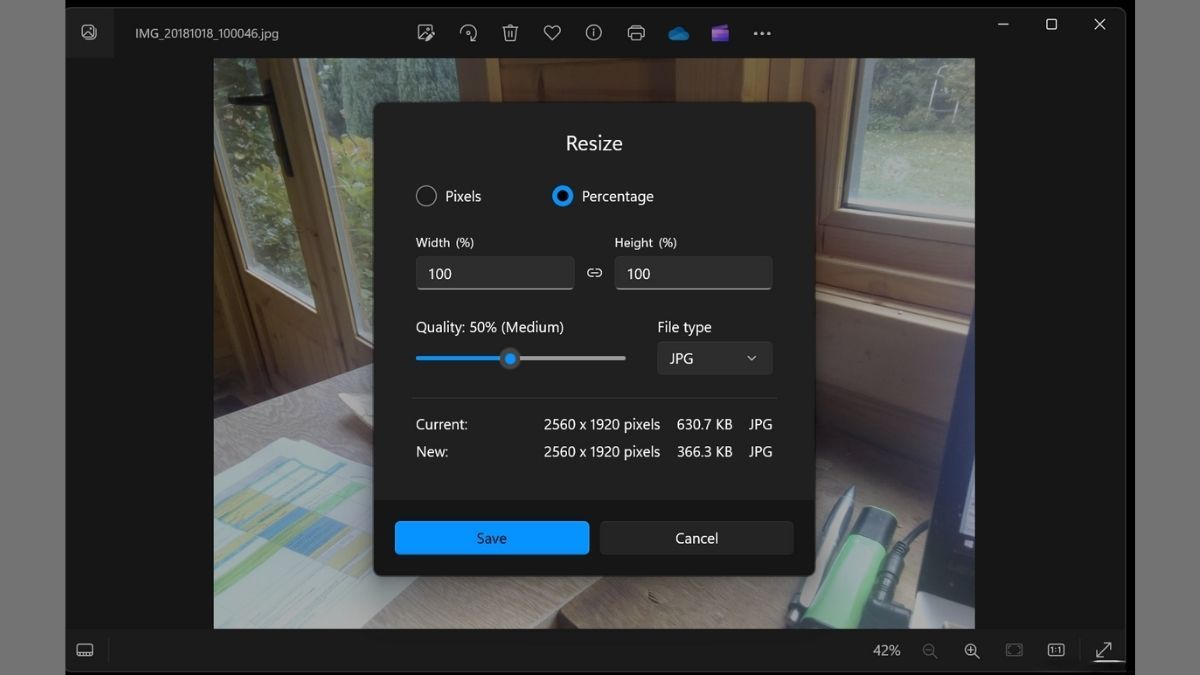Screen dimensions: 1200x675
Task: View the image at actual size
Action: click(1055, 650)
